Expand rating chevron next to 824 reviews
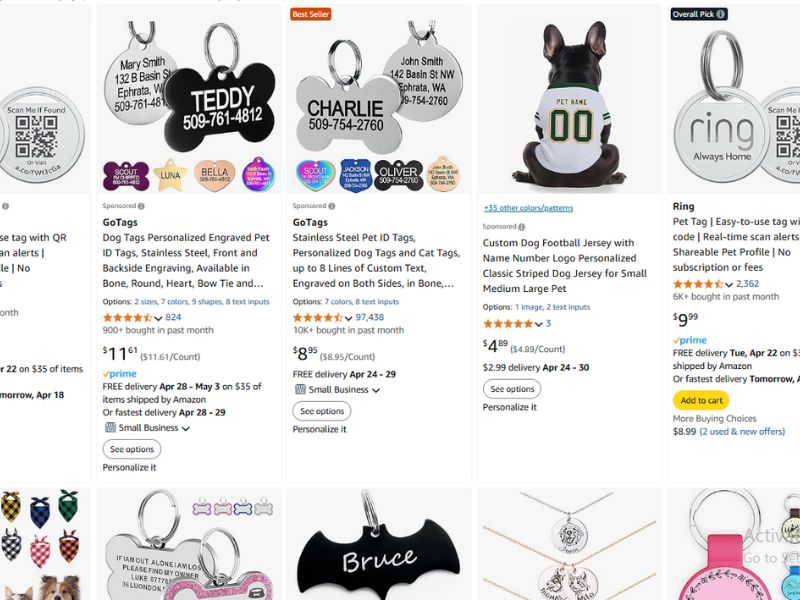This screenshot has height=600, width=800. click(x=158, y=318)
